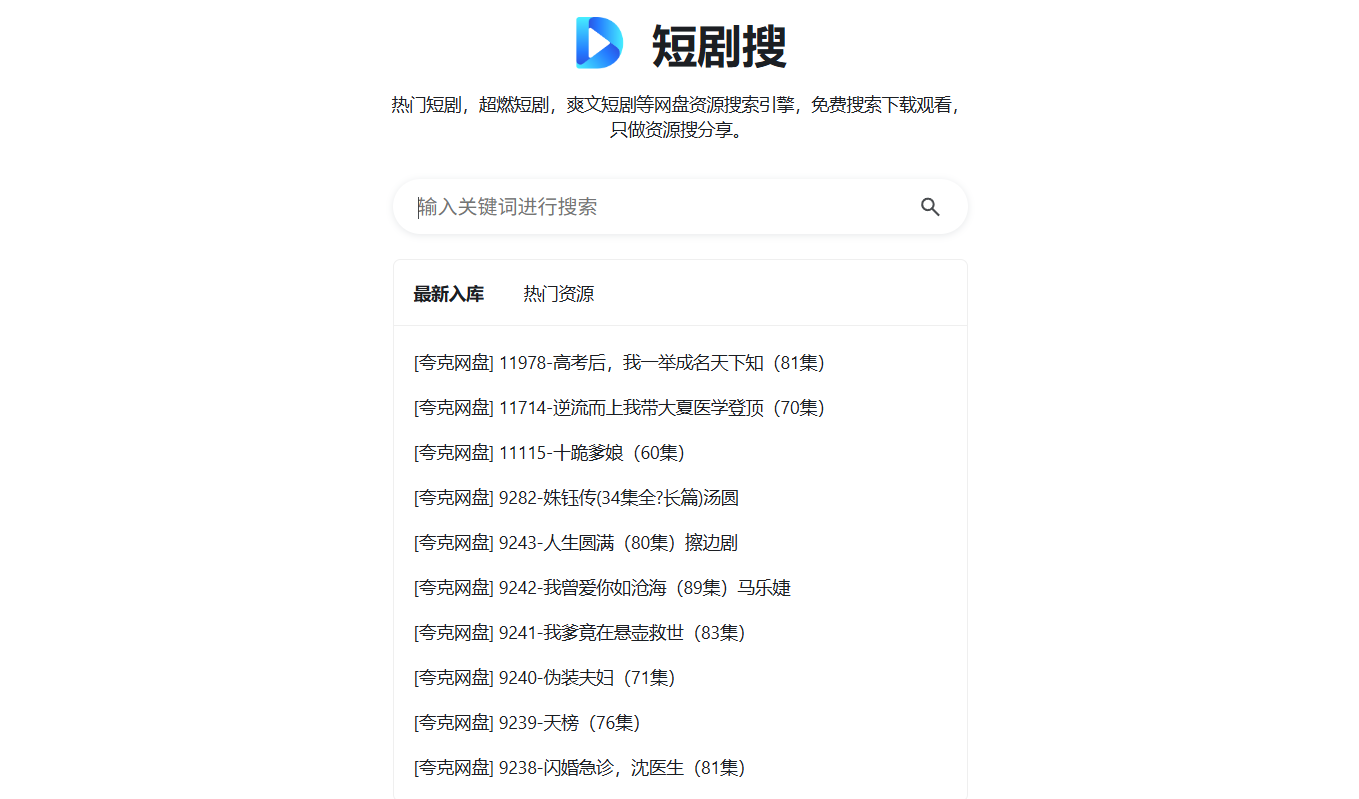This screenshot has width=1359, height=799.
Task: Open 9238-闪婚急诊，沈医生 (81集)
Action: pyautogui.click(x=579, y=768)
